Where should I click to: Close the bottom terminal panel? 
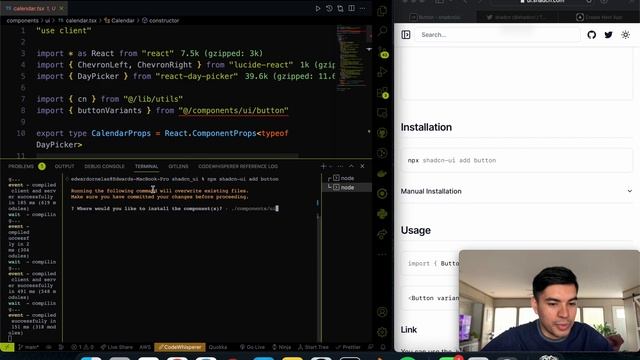click(x=362, y=166)
